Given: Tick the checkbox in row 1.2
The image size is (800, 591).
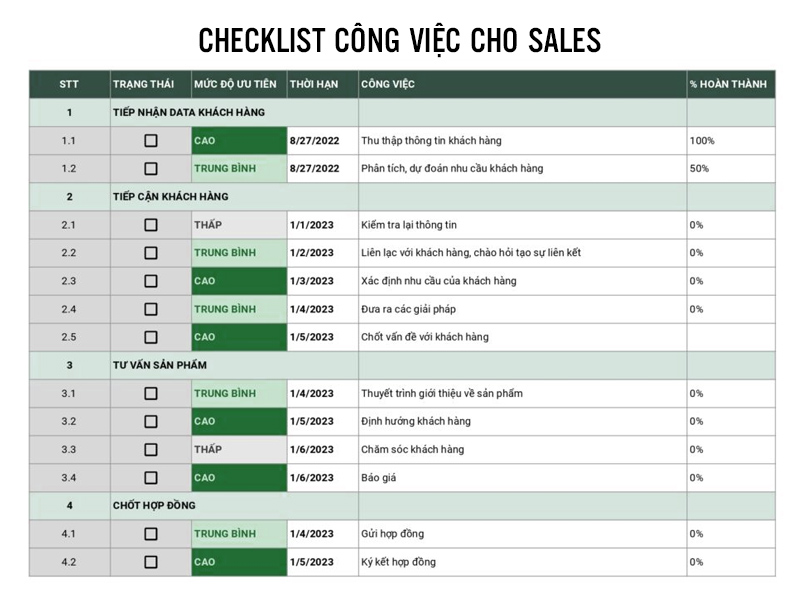Looking at the screenshot, I should [151, 168].
